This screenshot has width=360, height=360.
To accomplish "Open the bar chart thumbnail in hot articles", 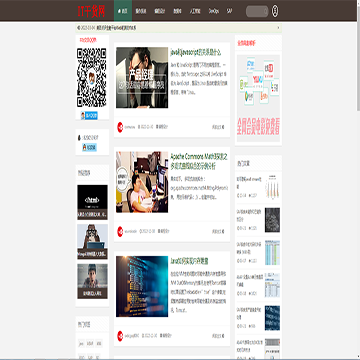I will [272, 187].
